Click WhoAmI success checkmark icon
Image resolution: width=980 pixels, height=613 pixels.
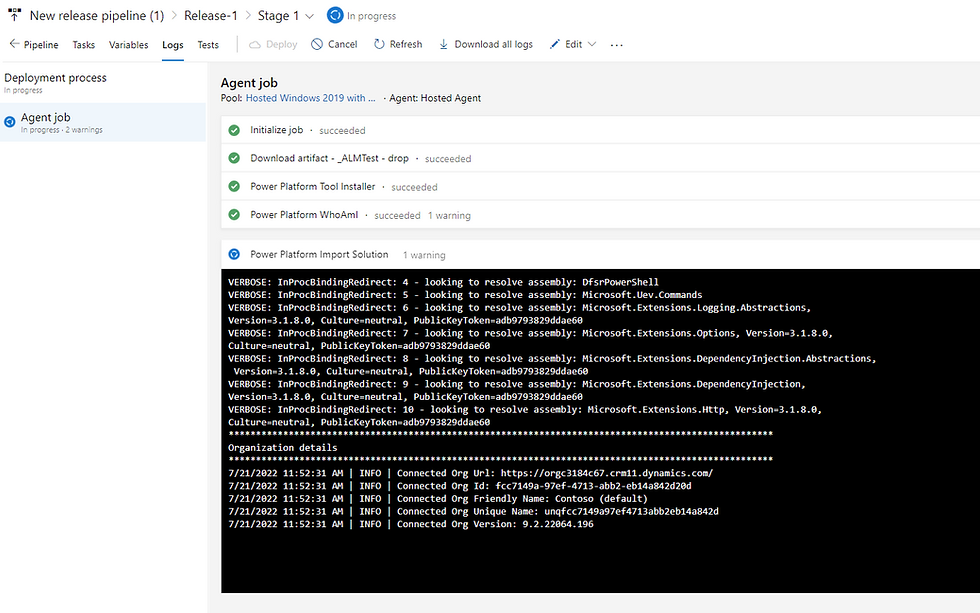pos(234,214)
